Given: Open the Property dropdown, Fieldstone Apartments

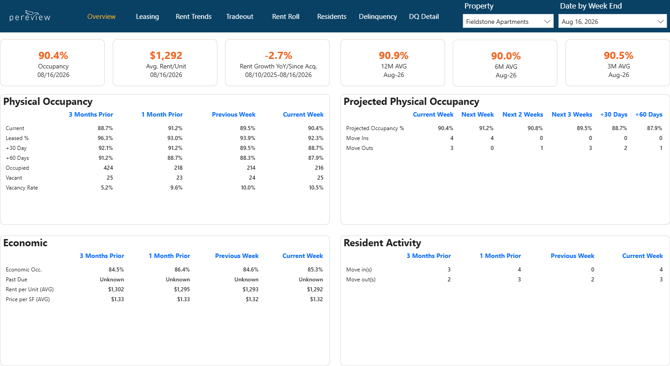Looking at the screenshot, I should (508, 21).
